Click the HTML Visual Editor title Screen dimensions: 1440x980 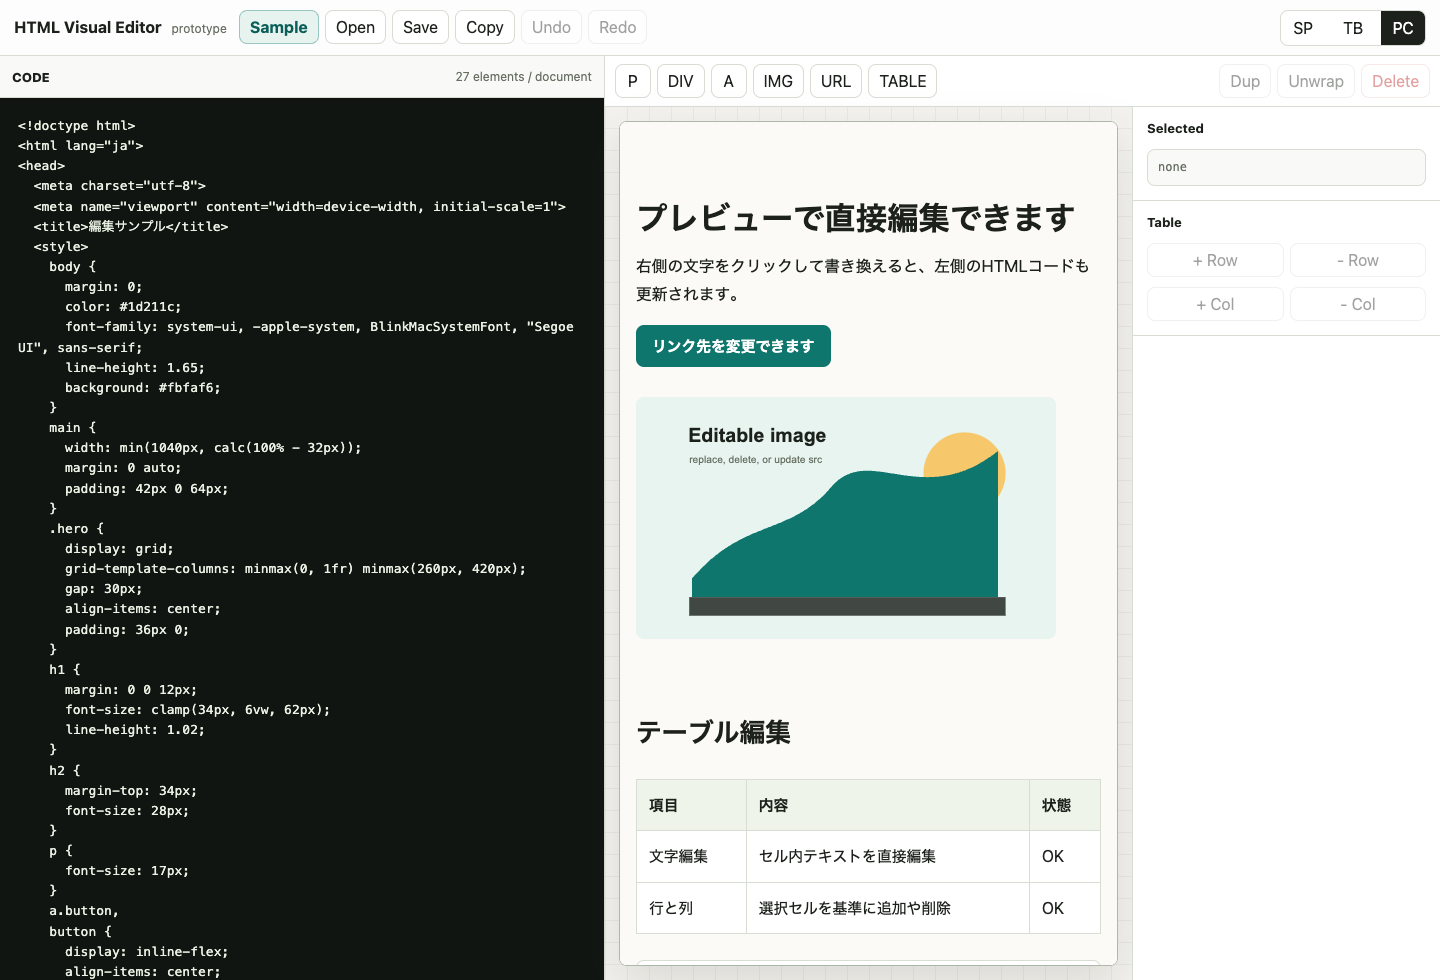pos(88,28)
